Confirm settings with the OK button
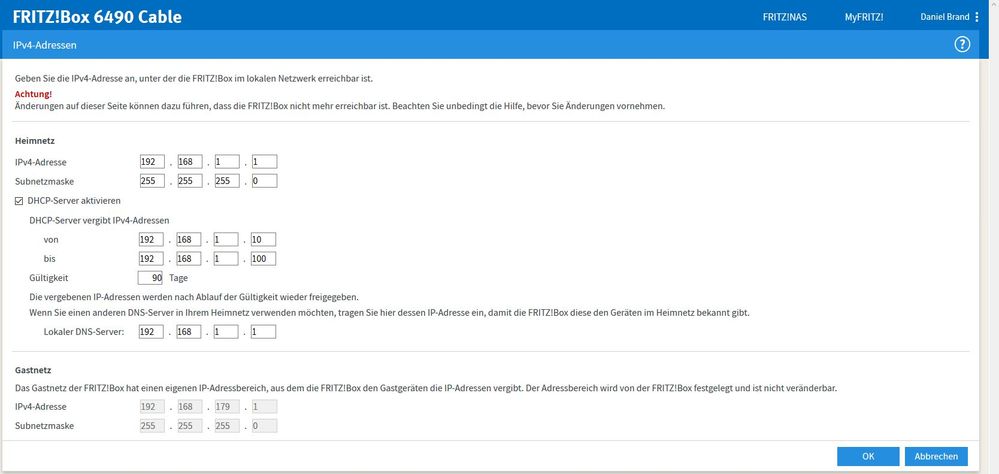This screenshot has width=999, height=474. click(x=868, y=456)
